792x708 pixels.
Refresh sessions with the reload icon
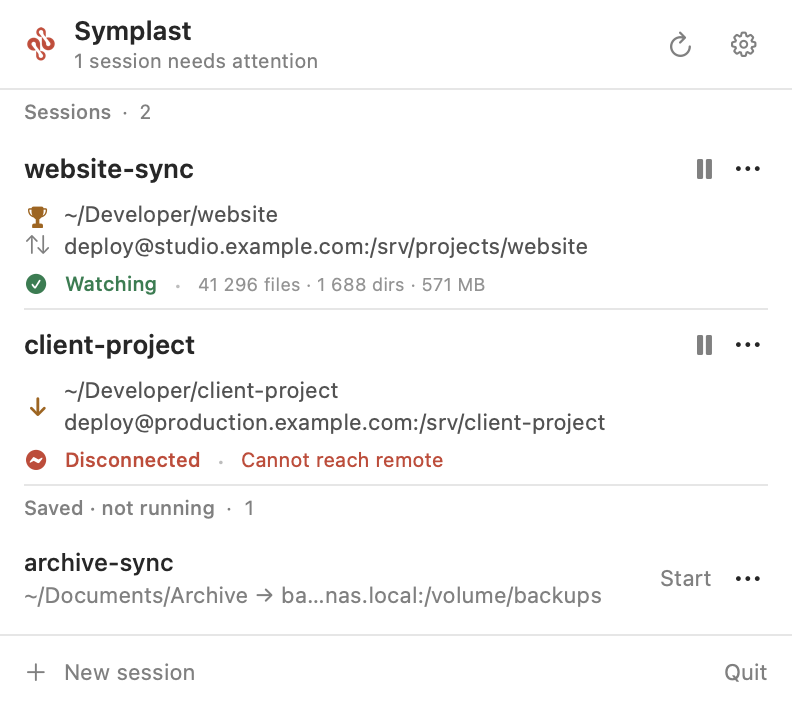click(x=680, y=45)
